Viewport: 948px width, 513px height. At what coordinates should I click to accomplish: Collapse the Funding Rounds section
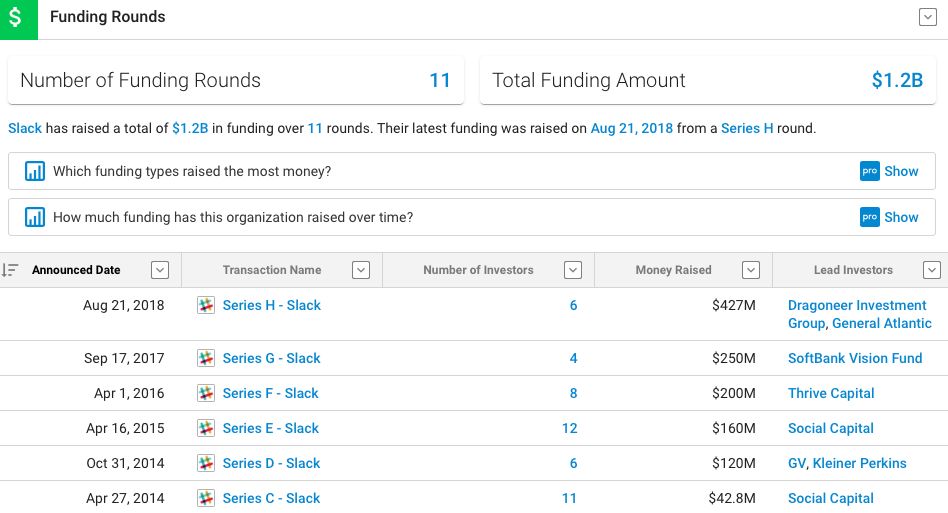click(x=927, y=17)
